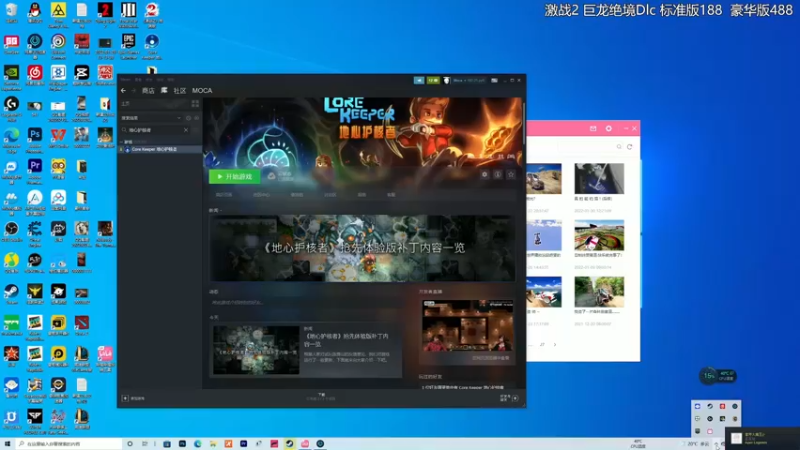Go to next page arrow in pink window
Screen dimensions: 800x450
(555, 345)
